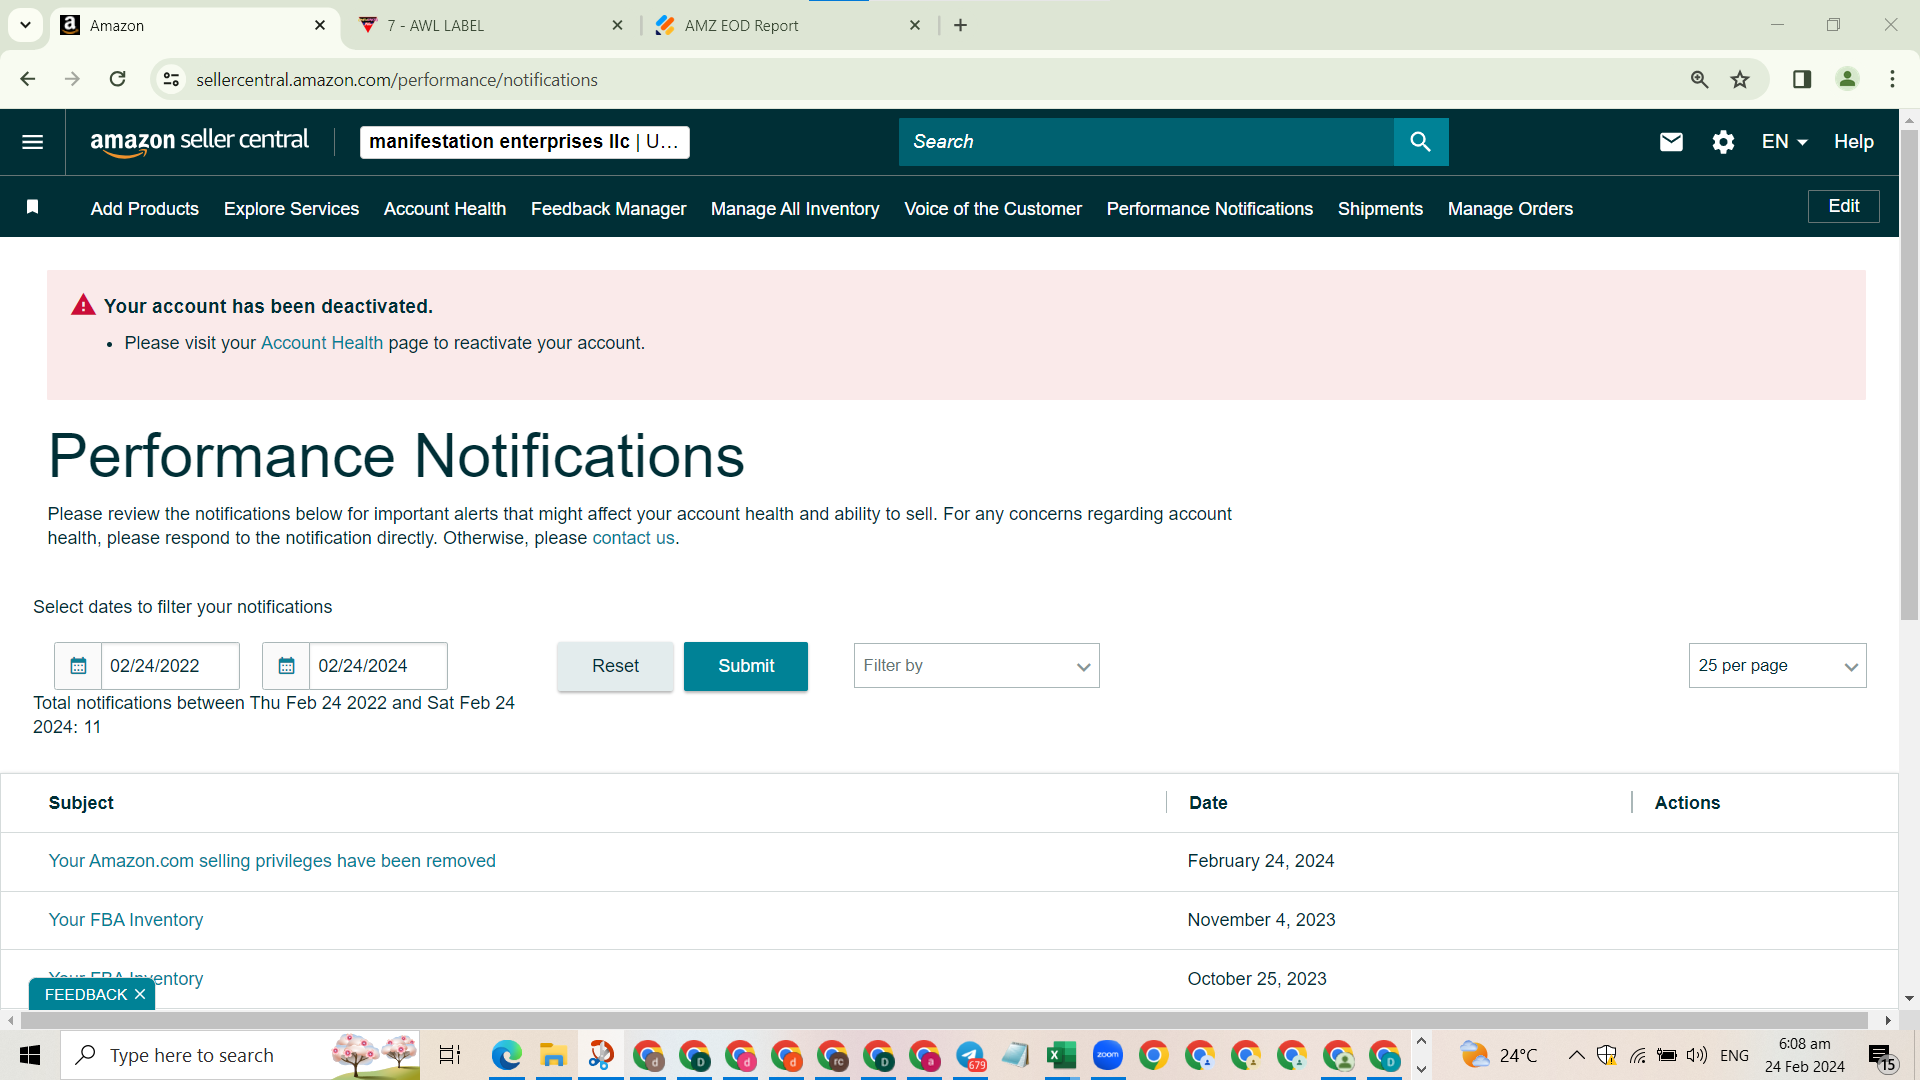Open 'selling privileges have been removed' notification
1920x1080 pixels.
(272, 861)
